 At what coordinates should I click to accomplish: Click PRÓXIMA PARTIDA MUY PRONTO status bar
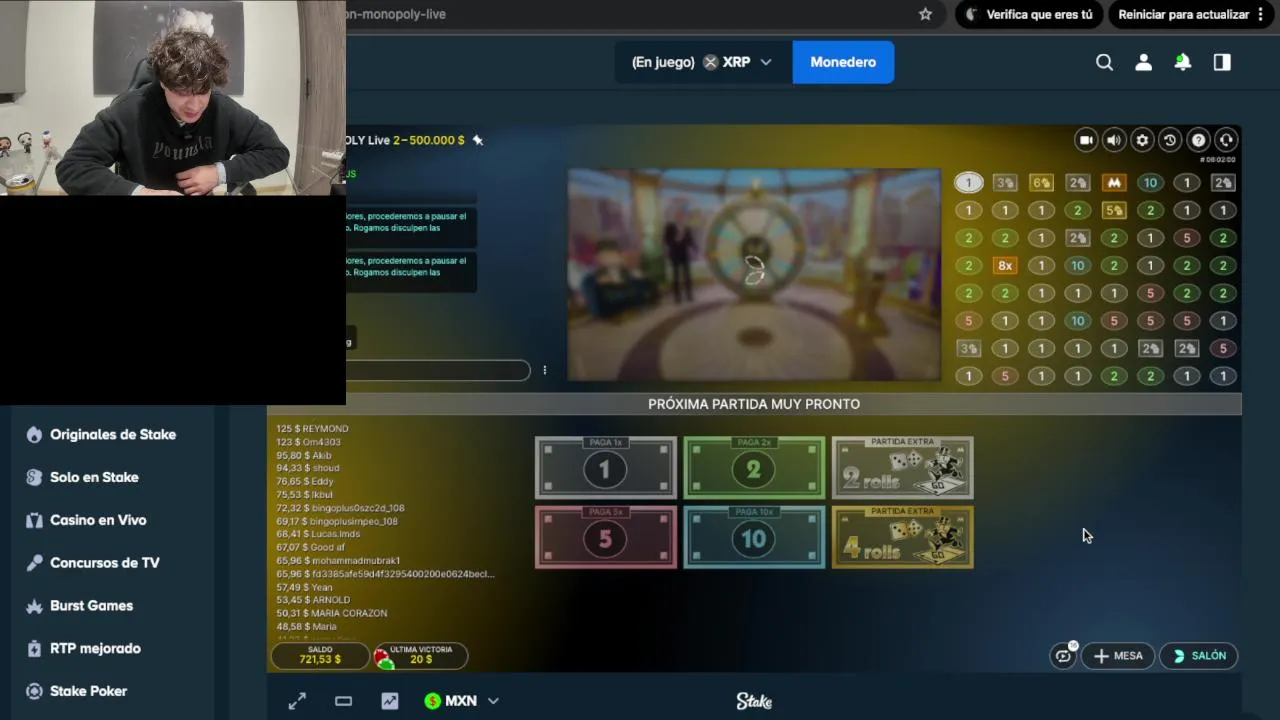[754, 404]
